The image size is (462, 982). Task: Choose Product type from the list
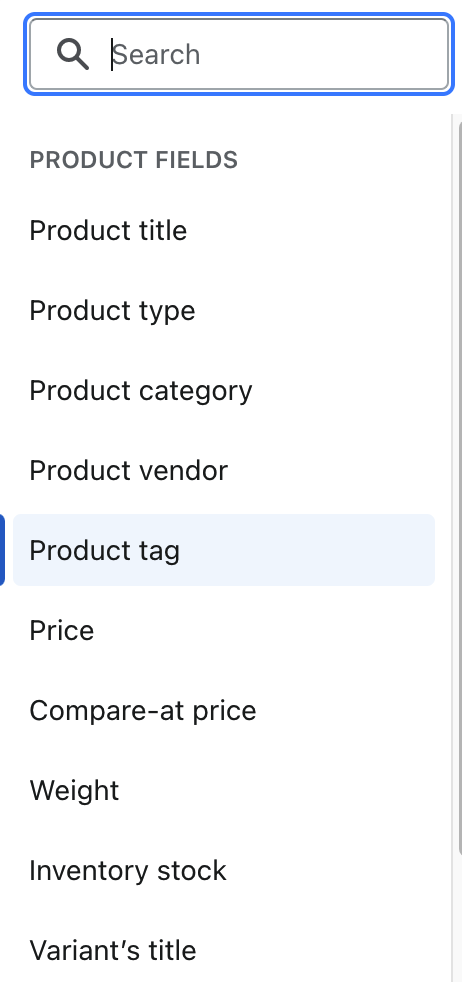pos(223,311)
